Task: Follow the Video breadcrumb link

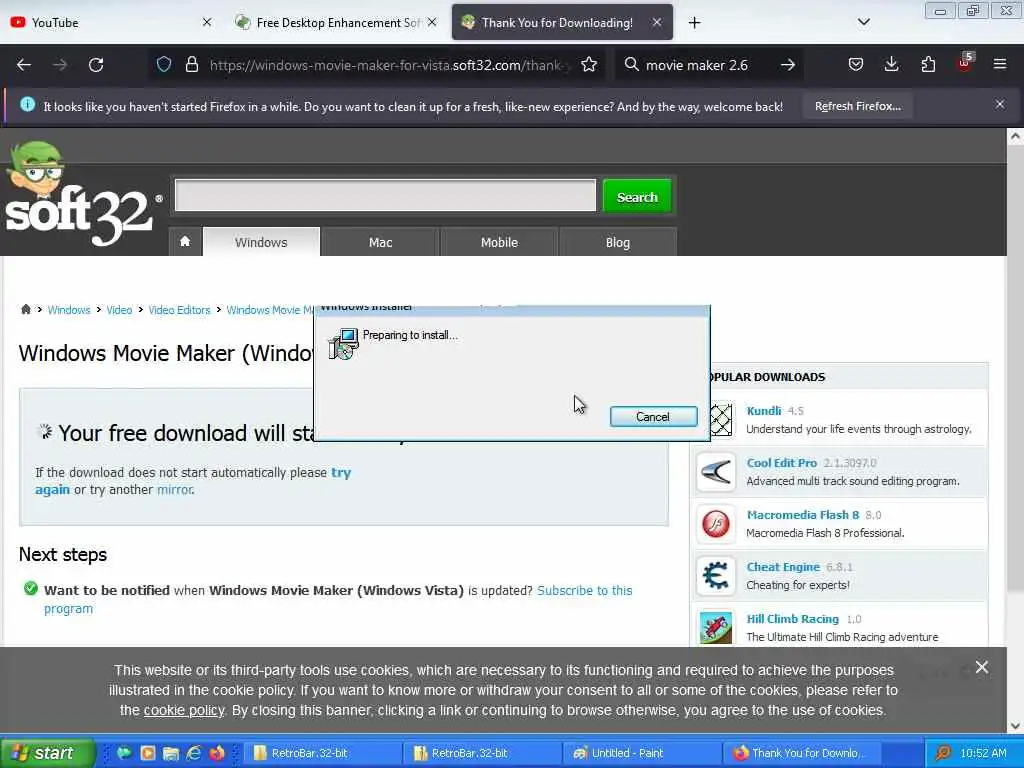Action: (119, 310)
